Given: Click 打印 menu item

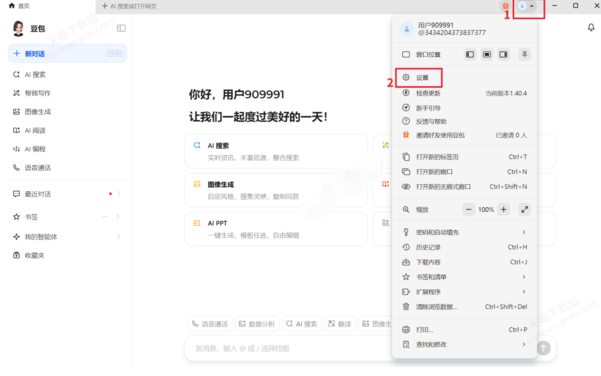Looking at the screenshot, I should (465, 330).
